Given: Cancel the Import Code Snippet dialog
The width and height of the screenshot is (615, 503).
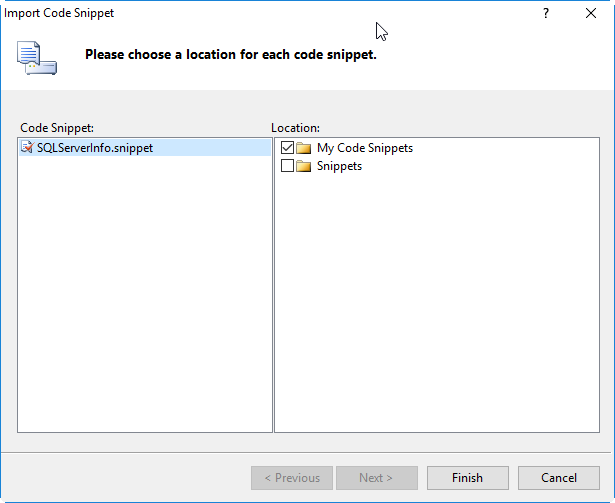Looking at the screenshot, I should pyautogui.click(x=559, y=478).
